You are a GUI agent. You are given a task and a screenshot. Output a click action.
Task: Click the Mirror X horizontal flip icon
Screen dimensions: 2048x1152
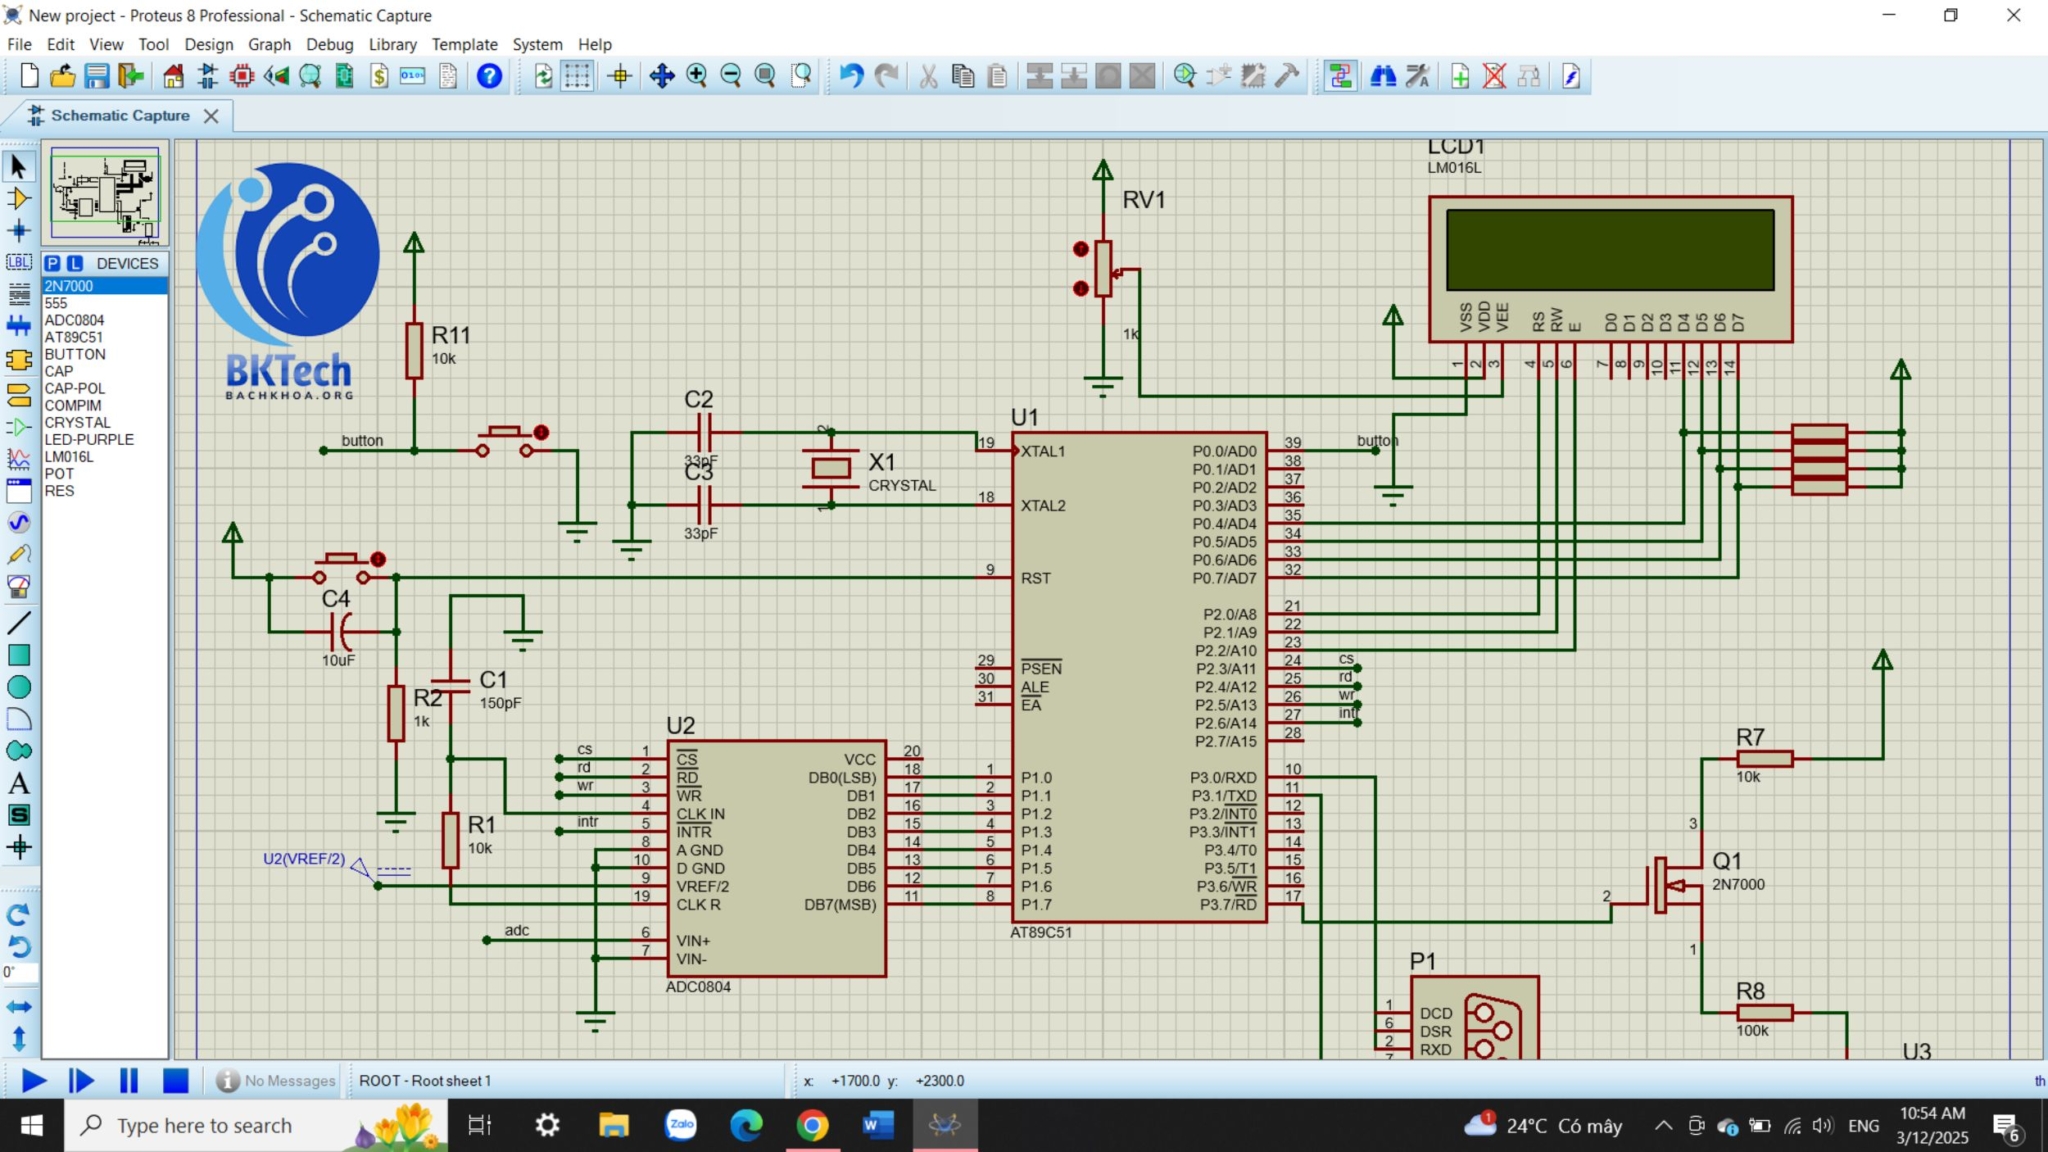pyautogui.click(x=19, y=1007)
